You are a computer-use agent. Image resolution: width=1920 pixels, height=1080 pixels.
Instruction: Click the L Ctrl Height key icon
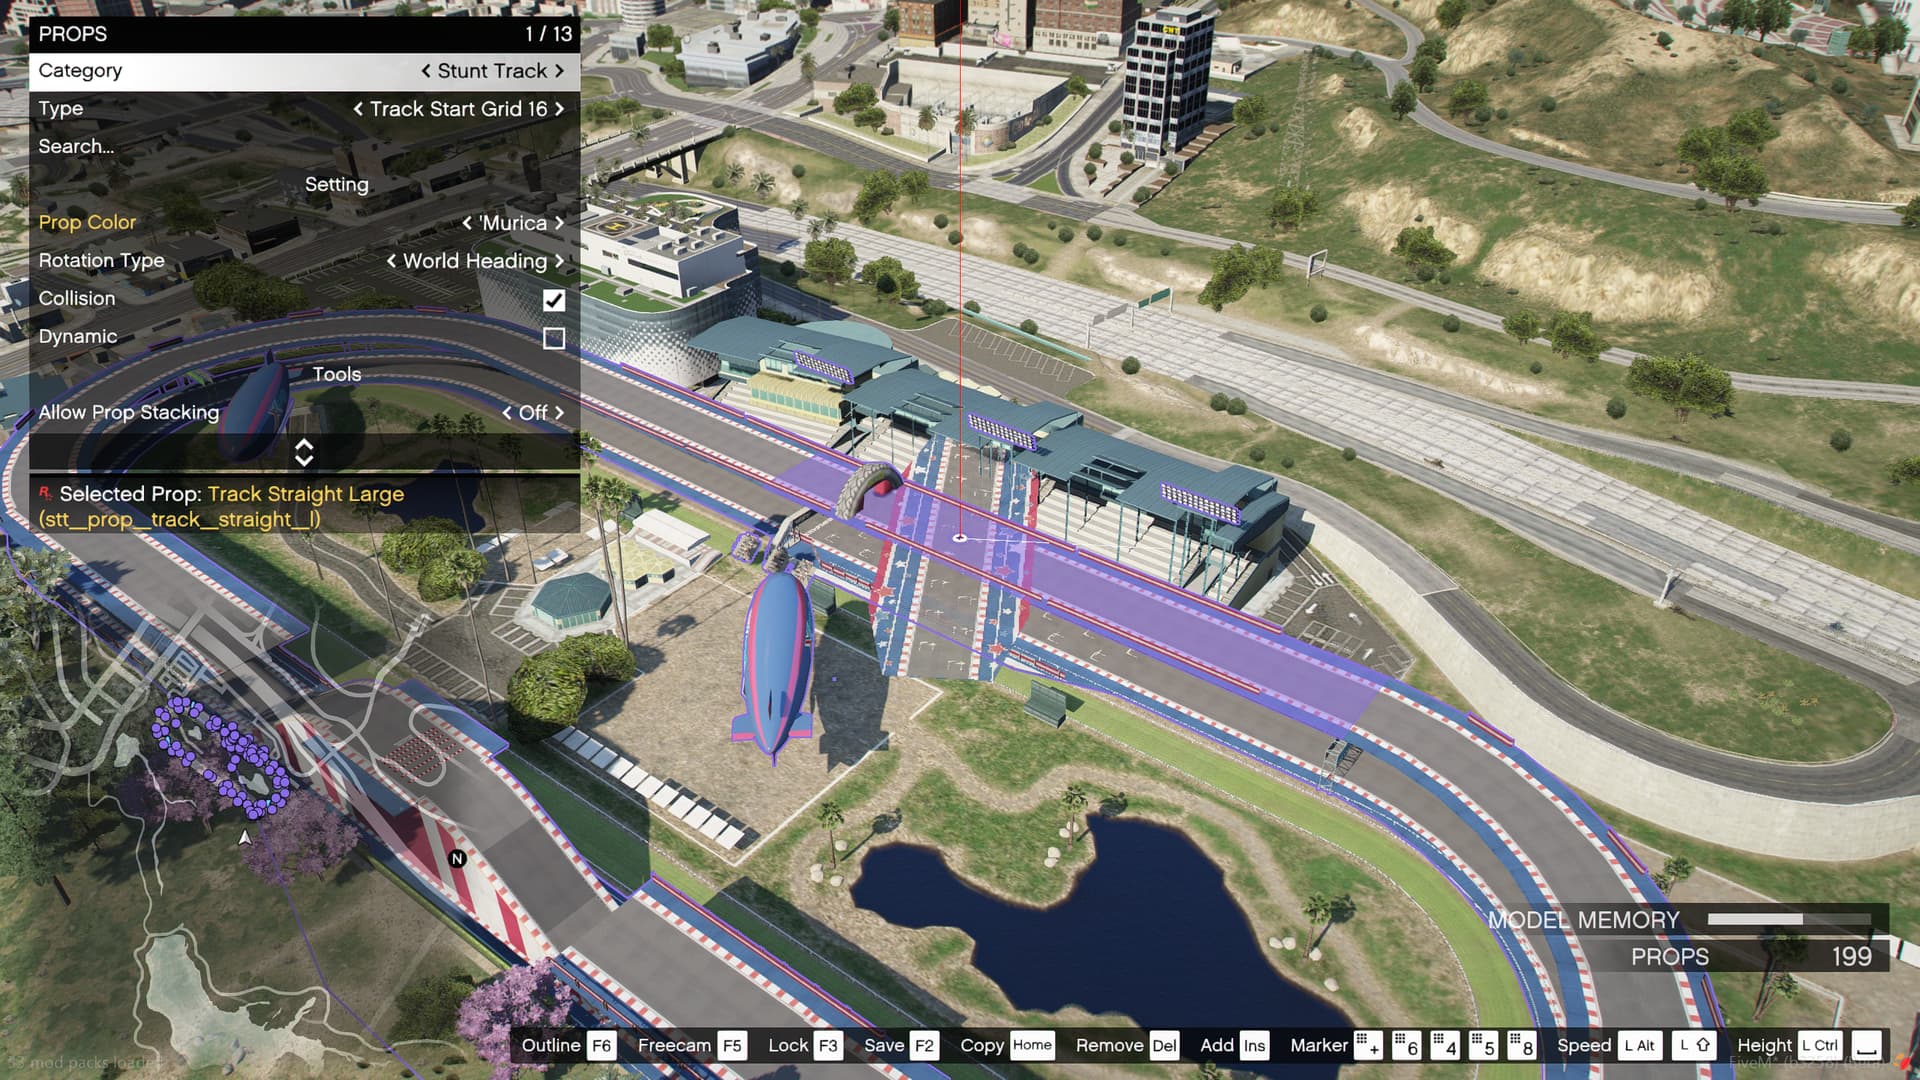(x=1820, y=1045)
